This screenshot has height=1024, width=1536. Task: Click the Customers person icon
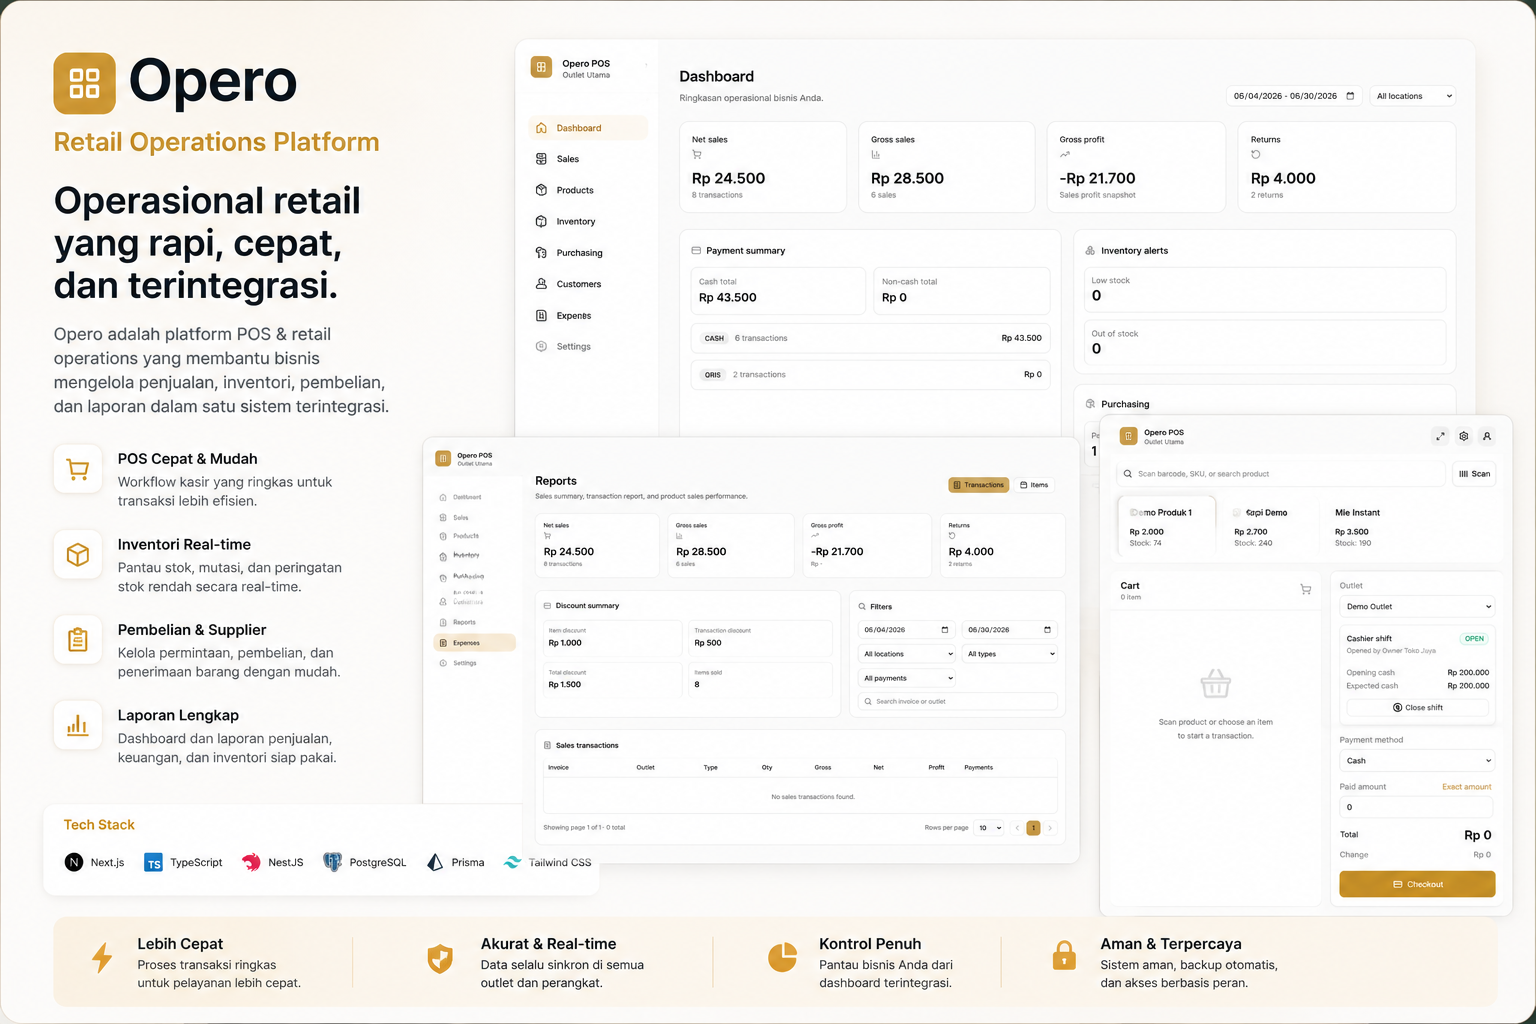pyautogui.click(x=541, y=284)
